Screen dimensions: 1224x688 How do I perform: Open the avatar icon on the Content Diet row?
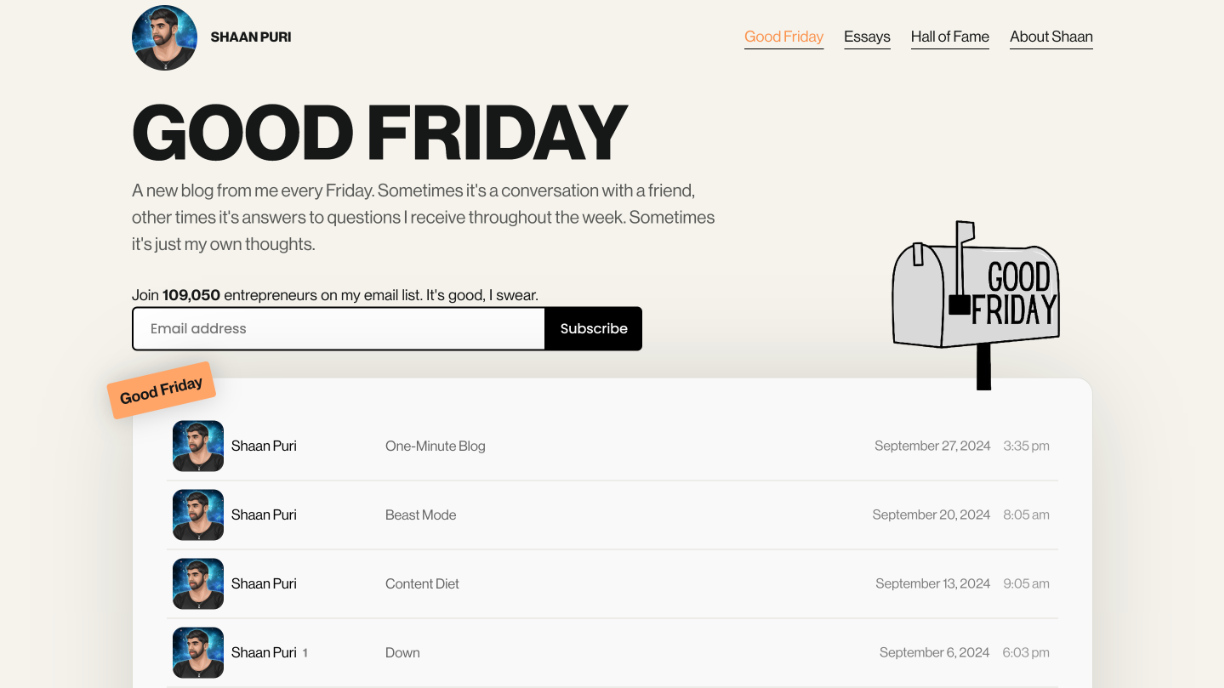197,583
